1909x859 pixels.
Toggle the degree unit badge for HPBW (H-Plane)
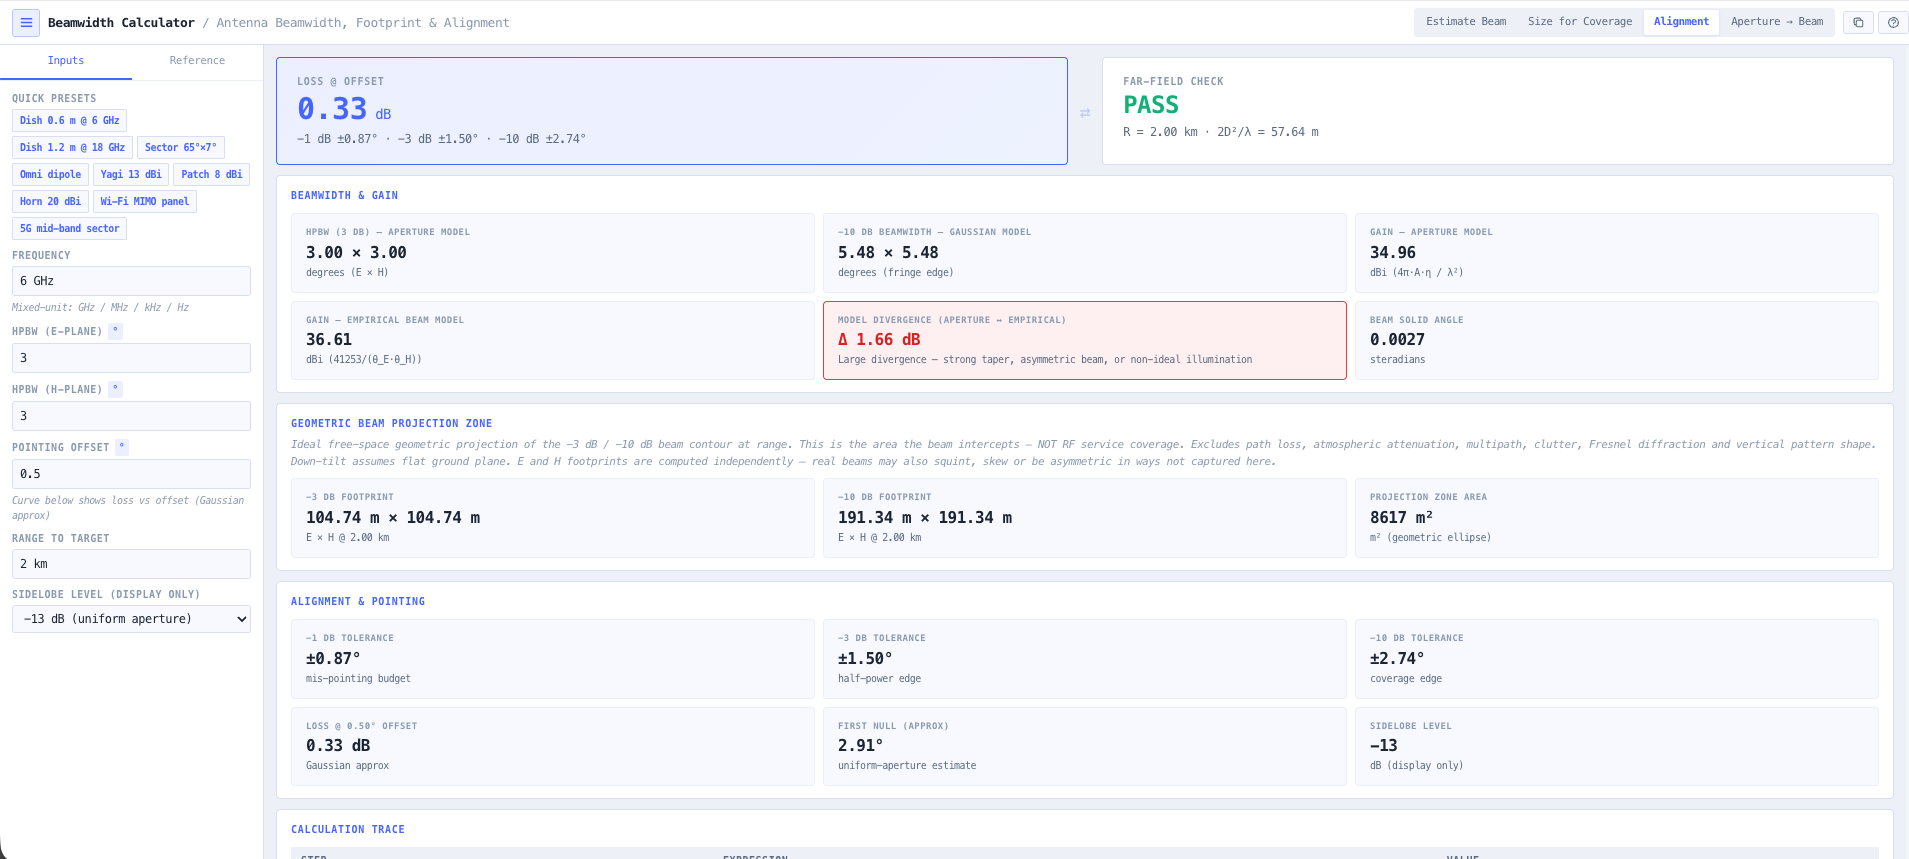tap(115, 389)
